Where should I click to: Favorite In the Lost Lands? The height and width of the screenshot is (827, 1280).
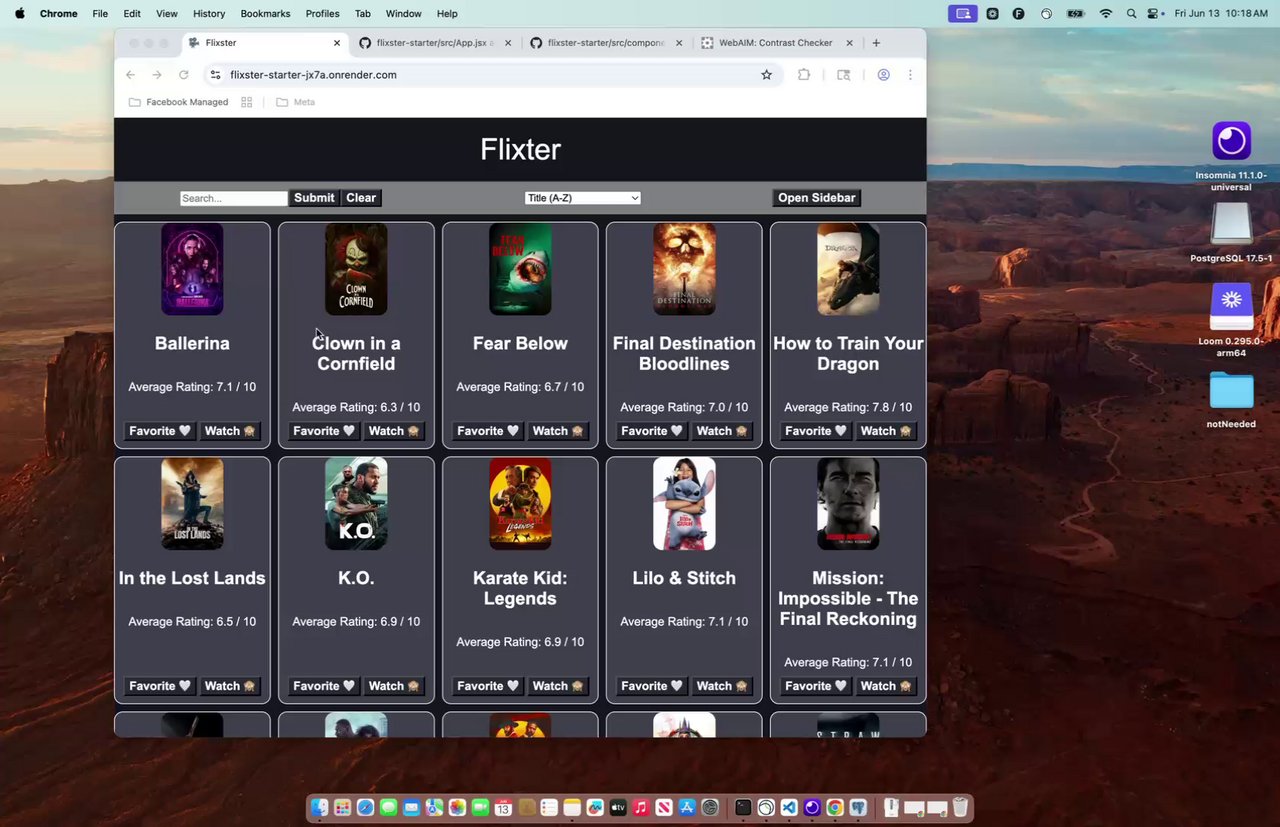tap(159, 686)
